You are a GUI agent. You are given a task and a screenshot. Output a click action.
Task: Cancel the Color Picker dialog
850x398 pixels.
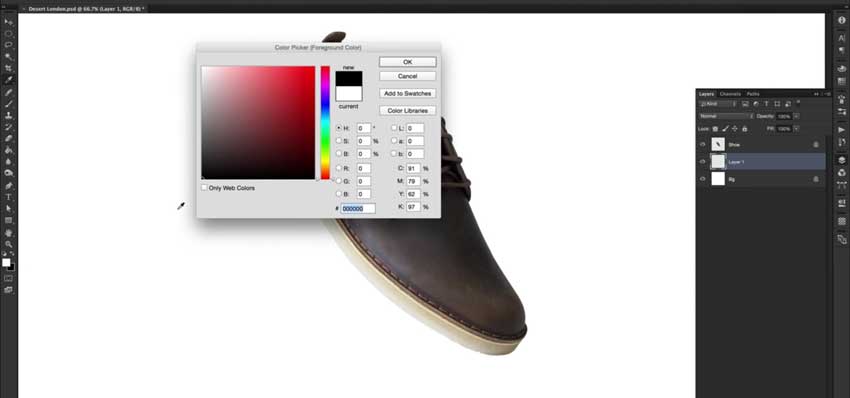tap(408, 76)
